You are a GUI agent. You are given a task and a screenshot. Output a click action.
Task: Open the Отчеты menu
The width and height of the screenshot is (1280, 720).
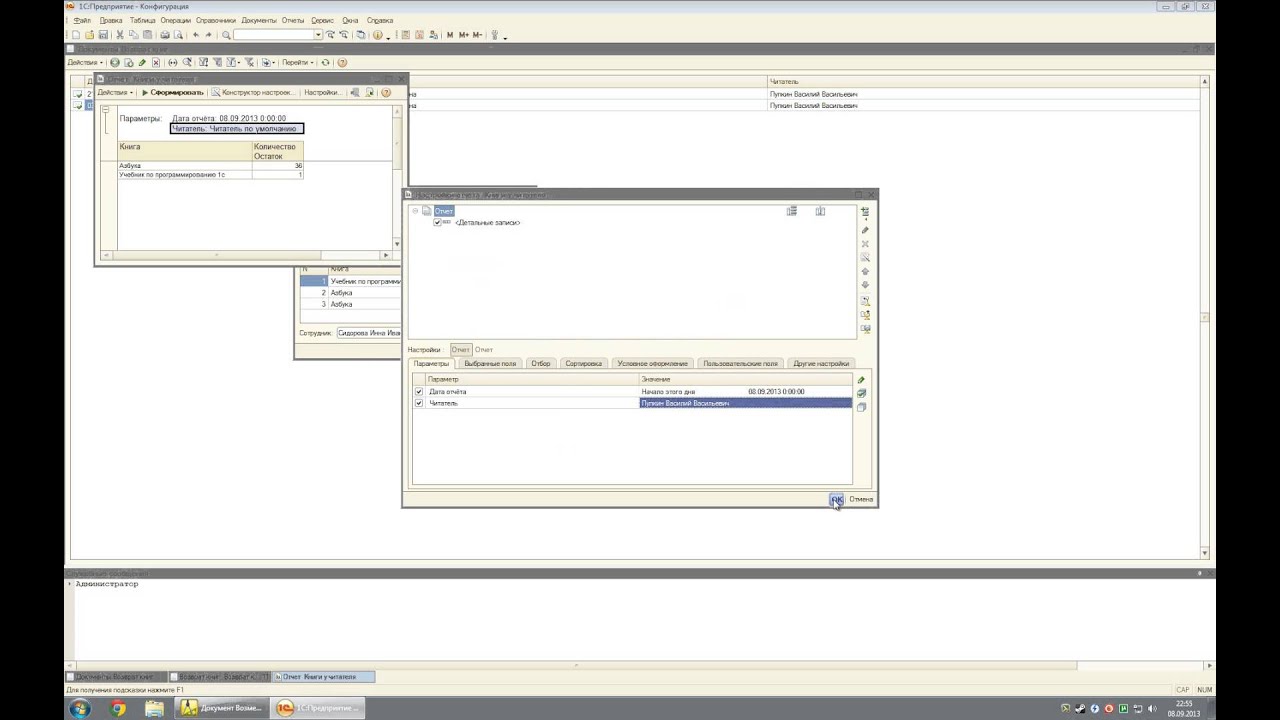[x=293, y=20]
